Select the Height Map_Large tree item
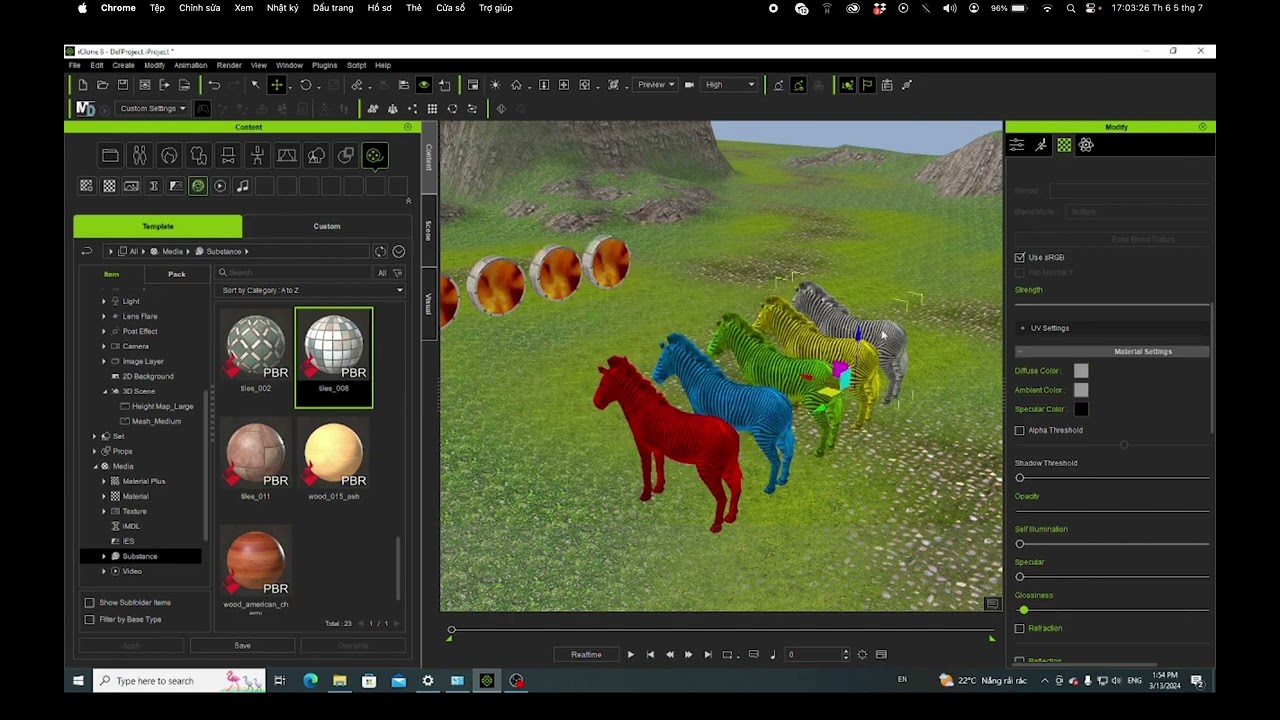Screen dimensions: 1280x720 (163, 406)
